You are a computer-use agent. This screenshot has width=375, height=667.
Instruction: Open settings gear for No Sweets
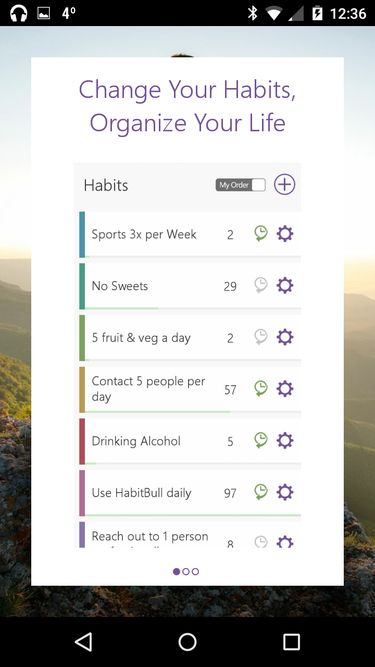(x=285, y=285)
